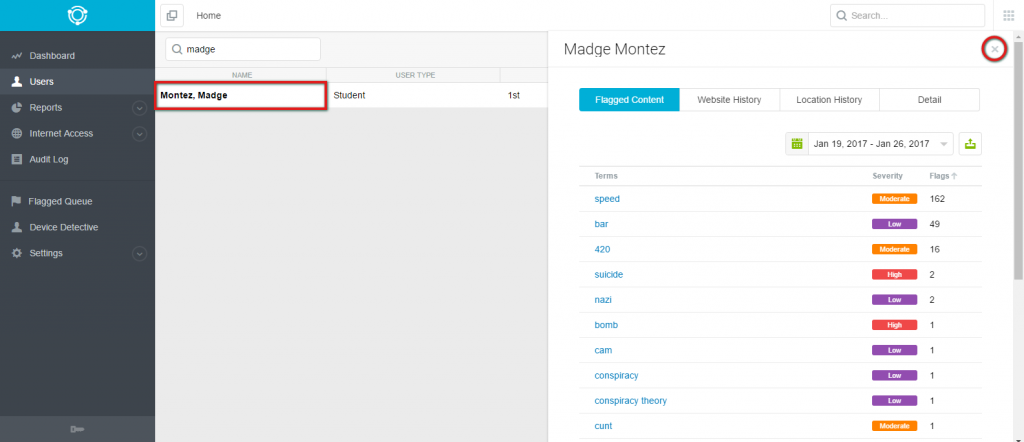Open the flagged term bomb

pyautogui.click(x=606, y=325)
